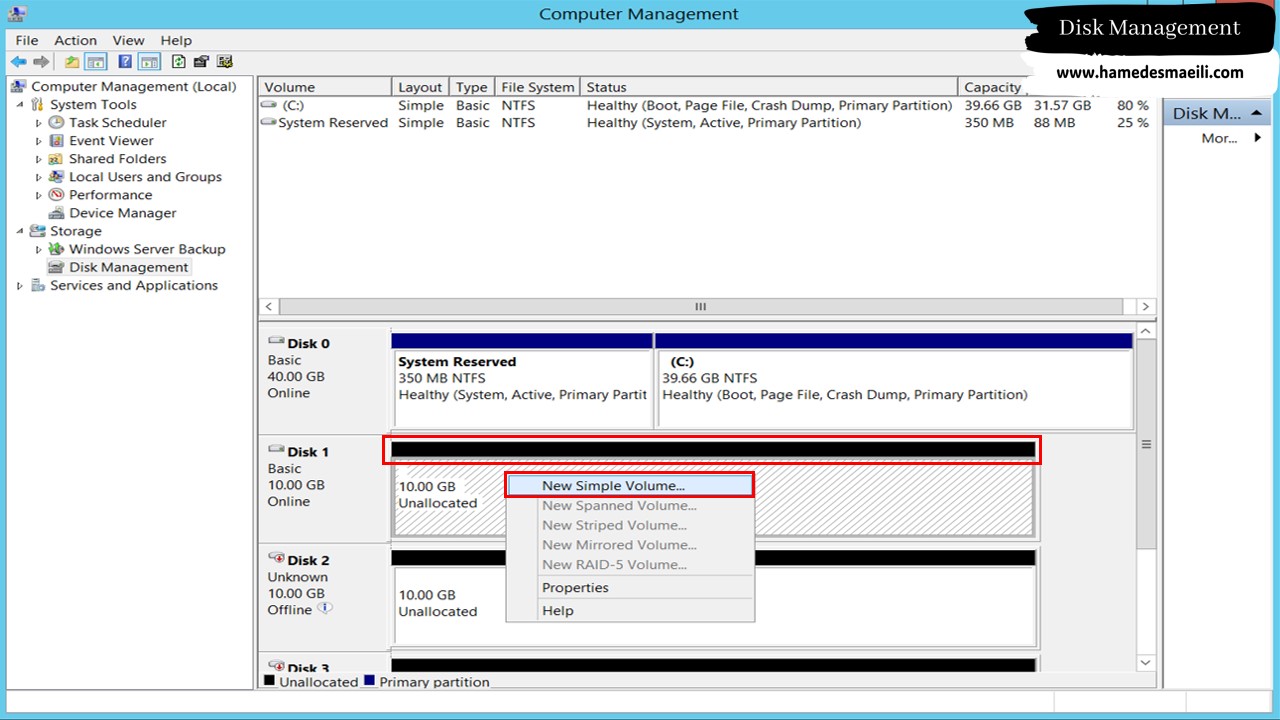The image size is (1280, 720).
Task: Click the Forward arrow in the toolbar
Action: tap(41, 62)
